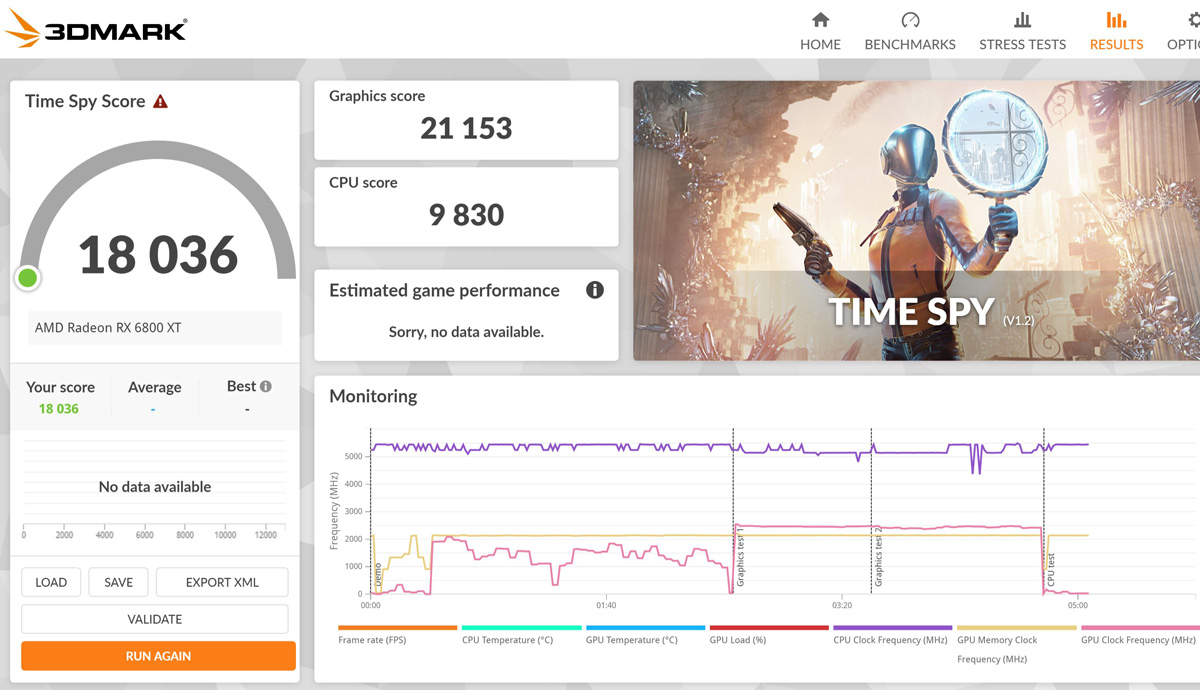Click the Benchmarks gauge icon
Image resolution: width=1200 pixels, height=690 pixels.
tap(910, 20)
